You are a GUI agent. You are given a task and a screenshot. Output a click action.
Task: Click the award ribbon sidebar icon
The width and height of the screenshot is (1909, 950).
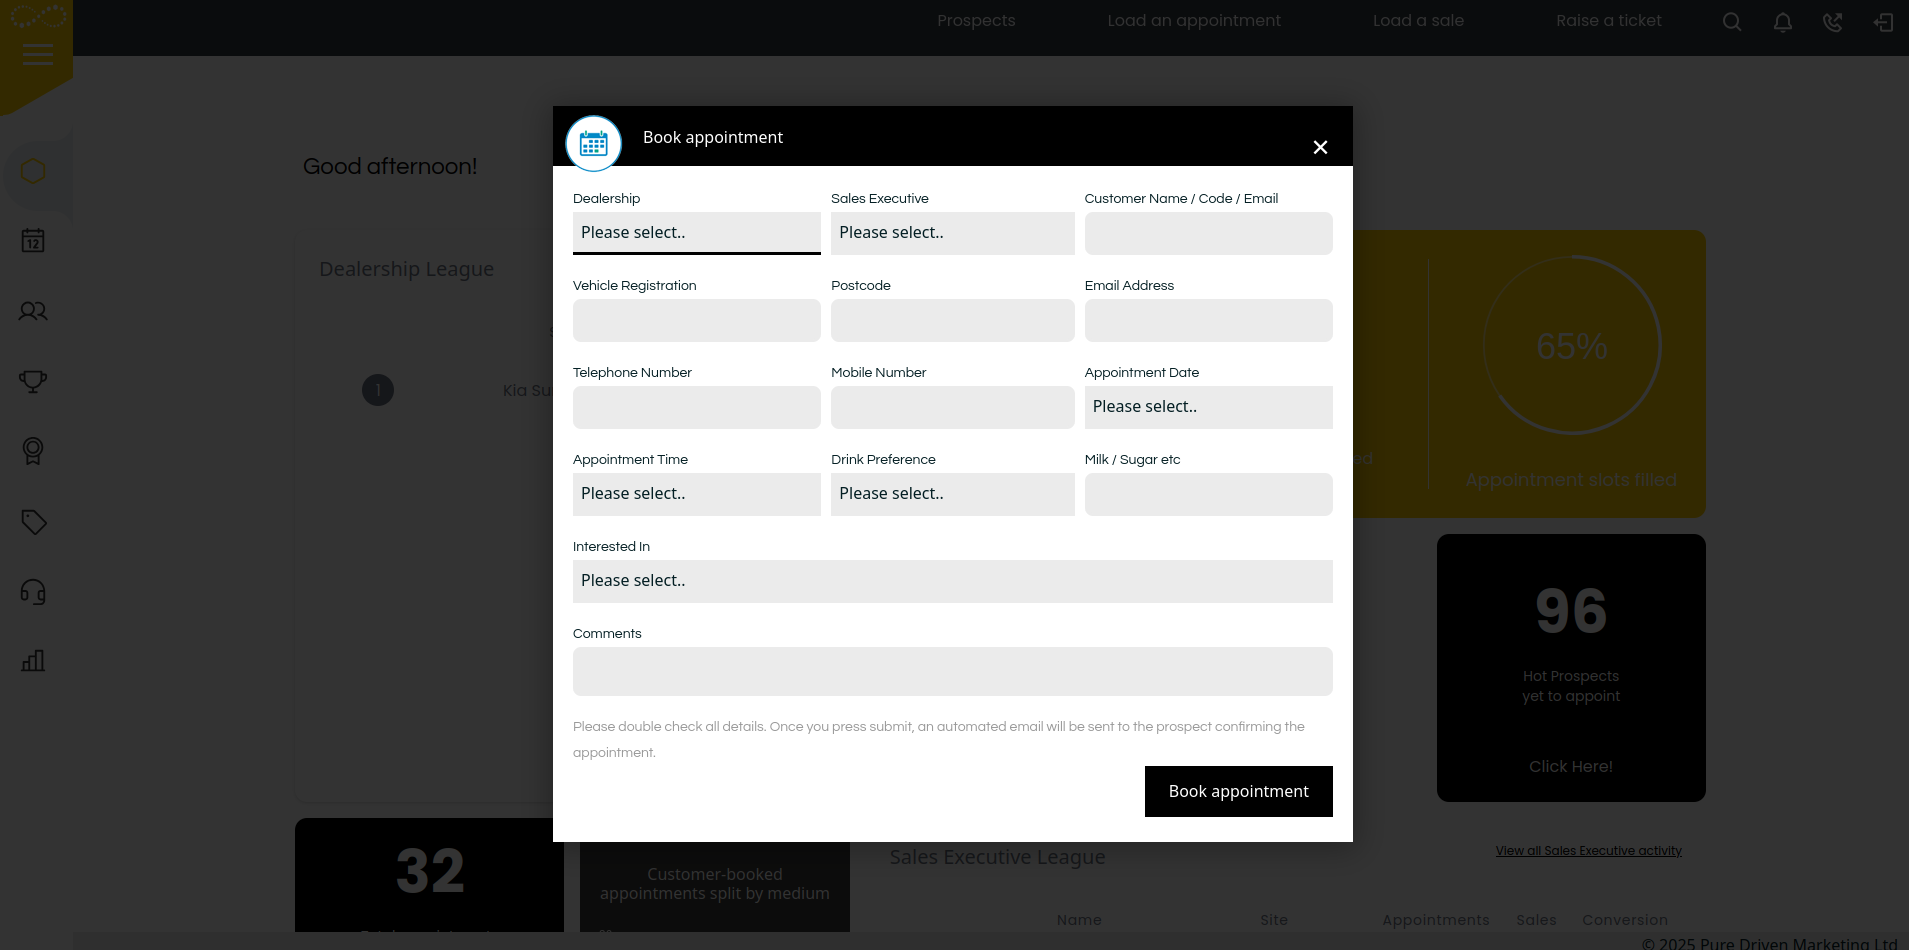tap(33, 451)
